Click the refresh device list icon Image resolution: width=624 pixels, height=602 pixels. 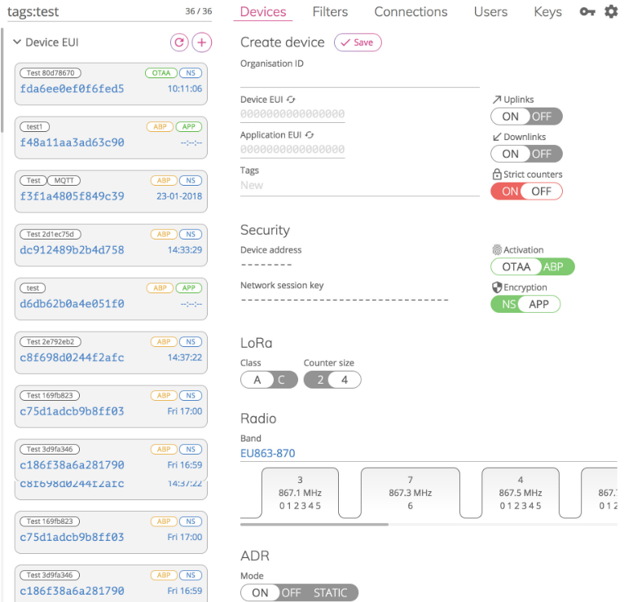179,43
